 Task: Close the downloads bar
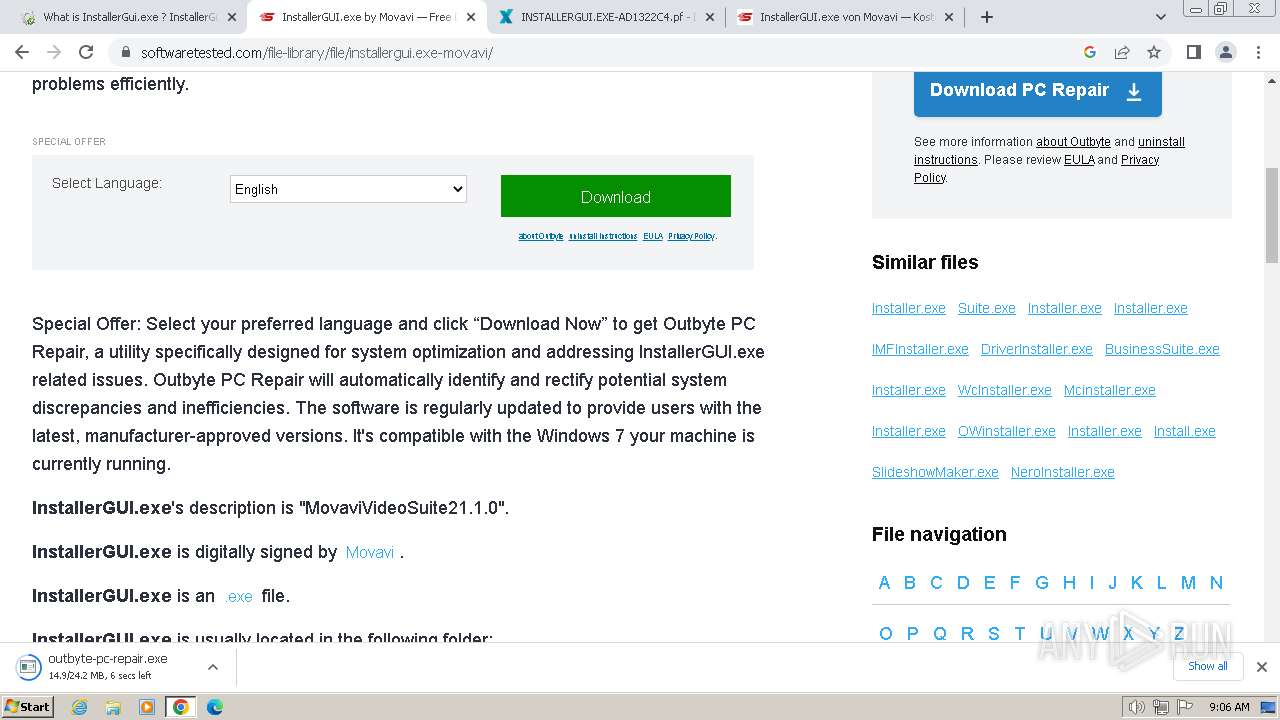[x=1262, y=667]
